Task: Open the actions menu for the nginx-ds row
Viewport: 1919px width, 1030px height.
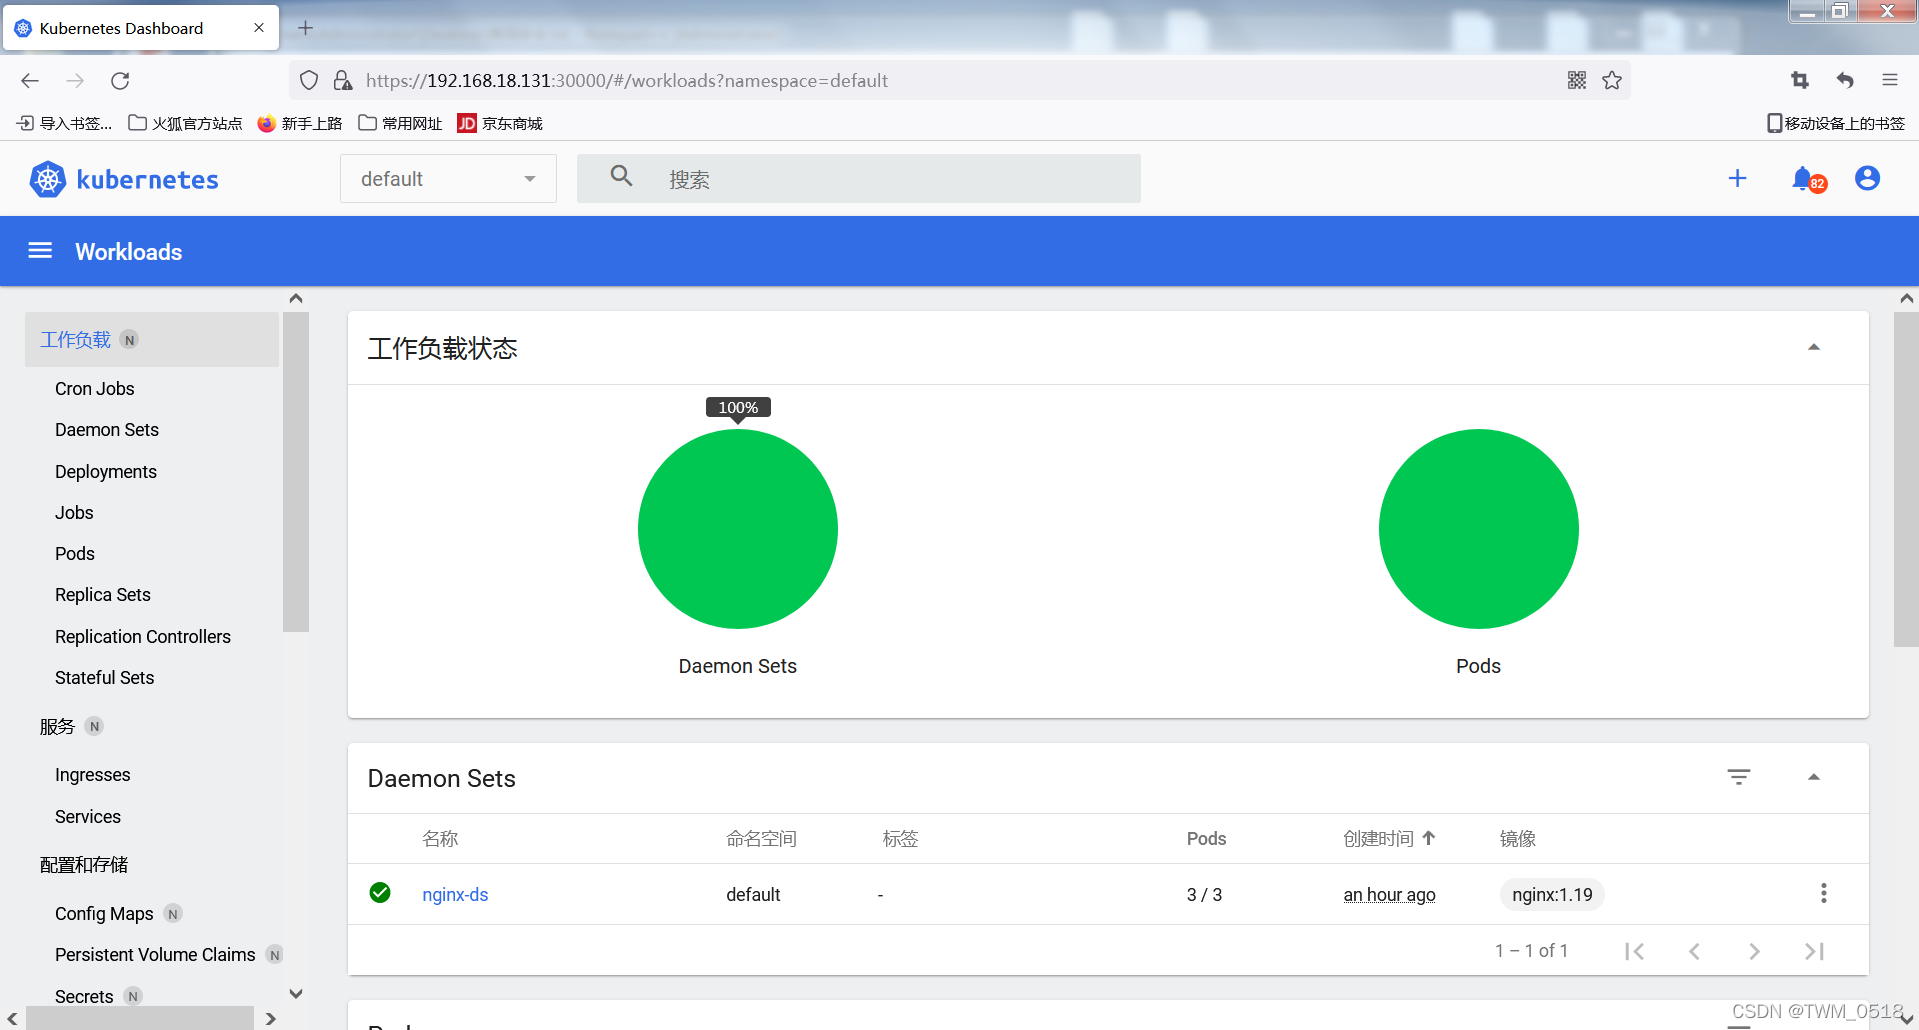Action: click(x=1824, y=893)
